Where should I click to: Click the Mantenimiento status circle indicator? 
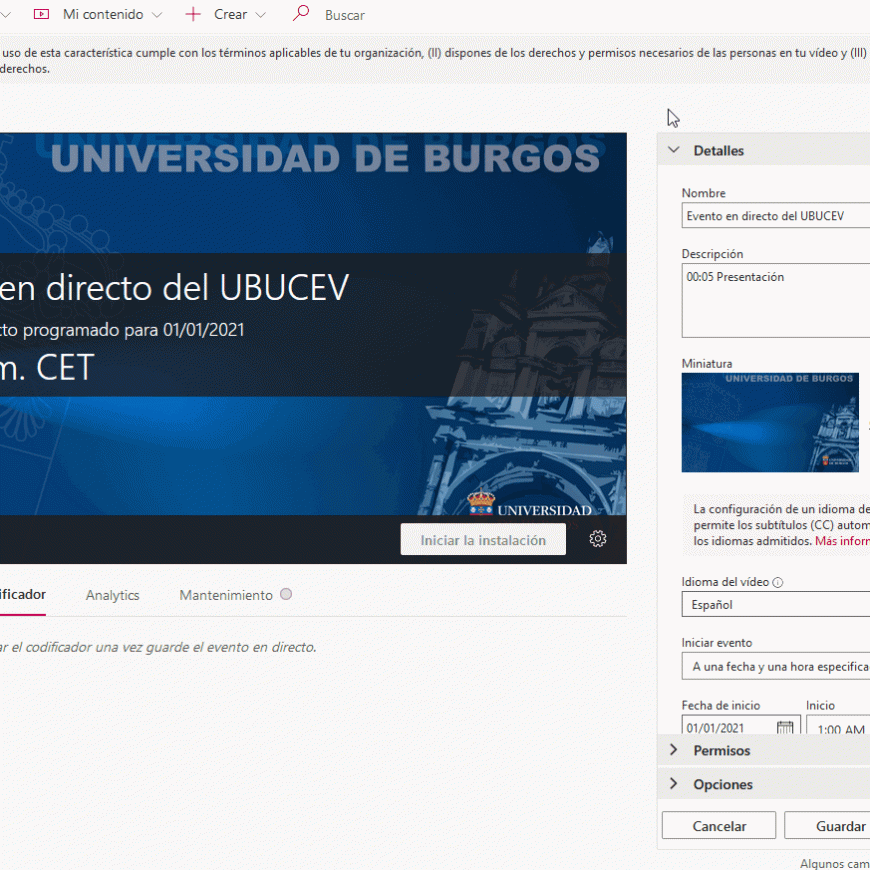286,594
